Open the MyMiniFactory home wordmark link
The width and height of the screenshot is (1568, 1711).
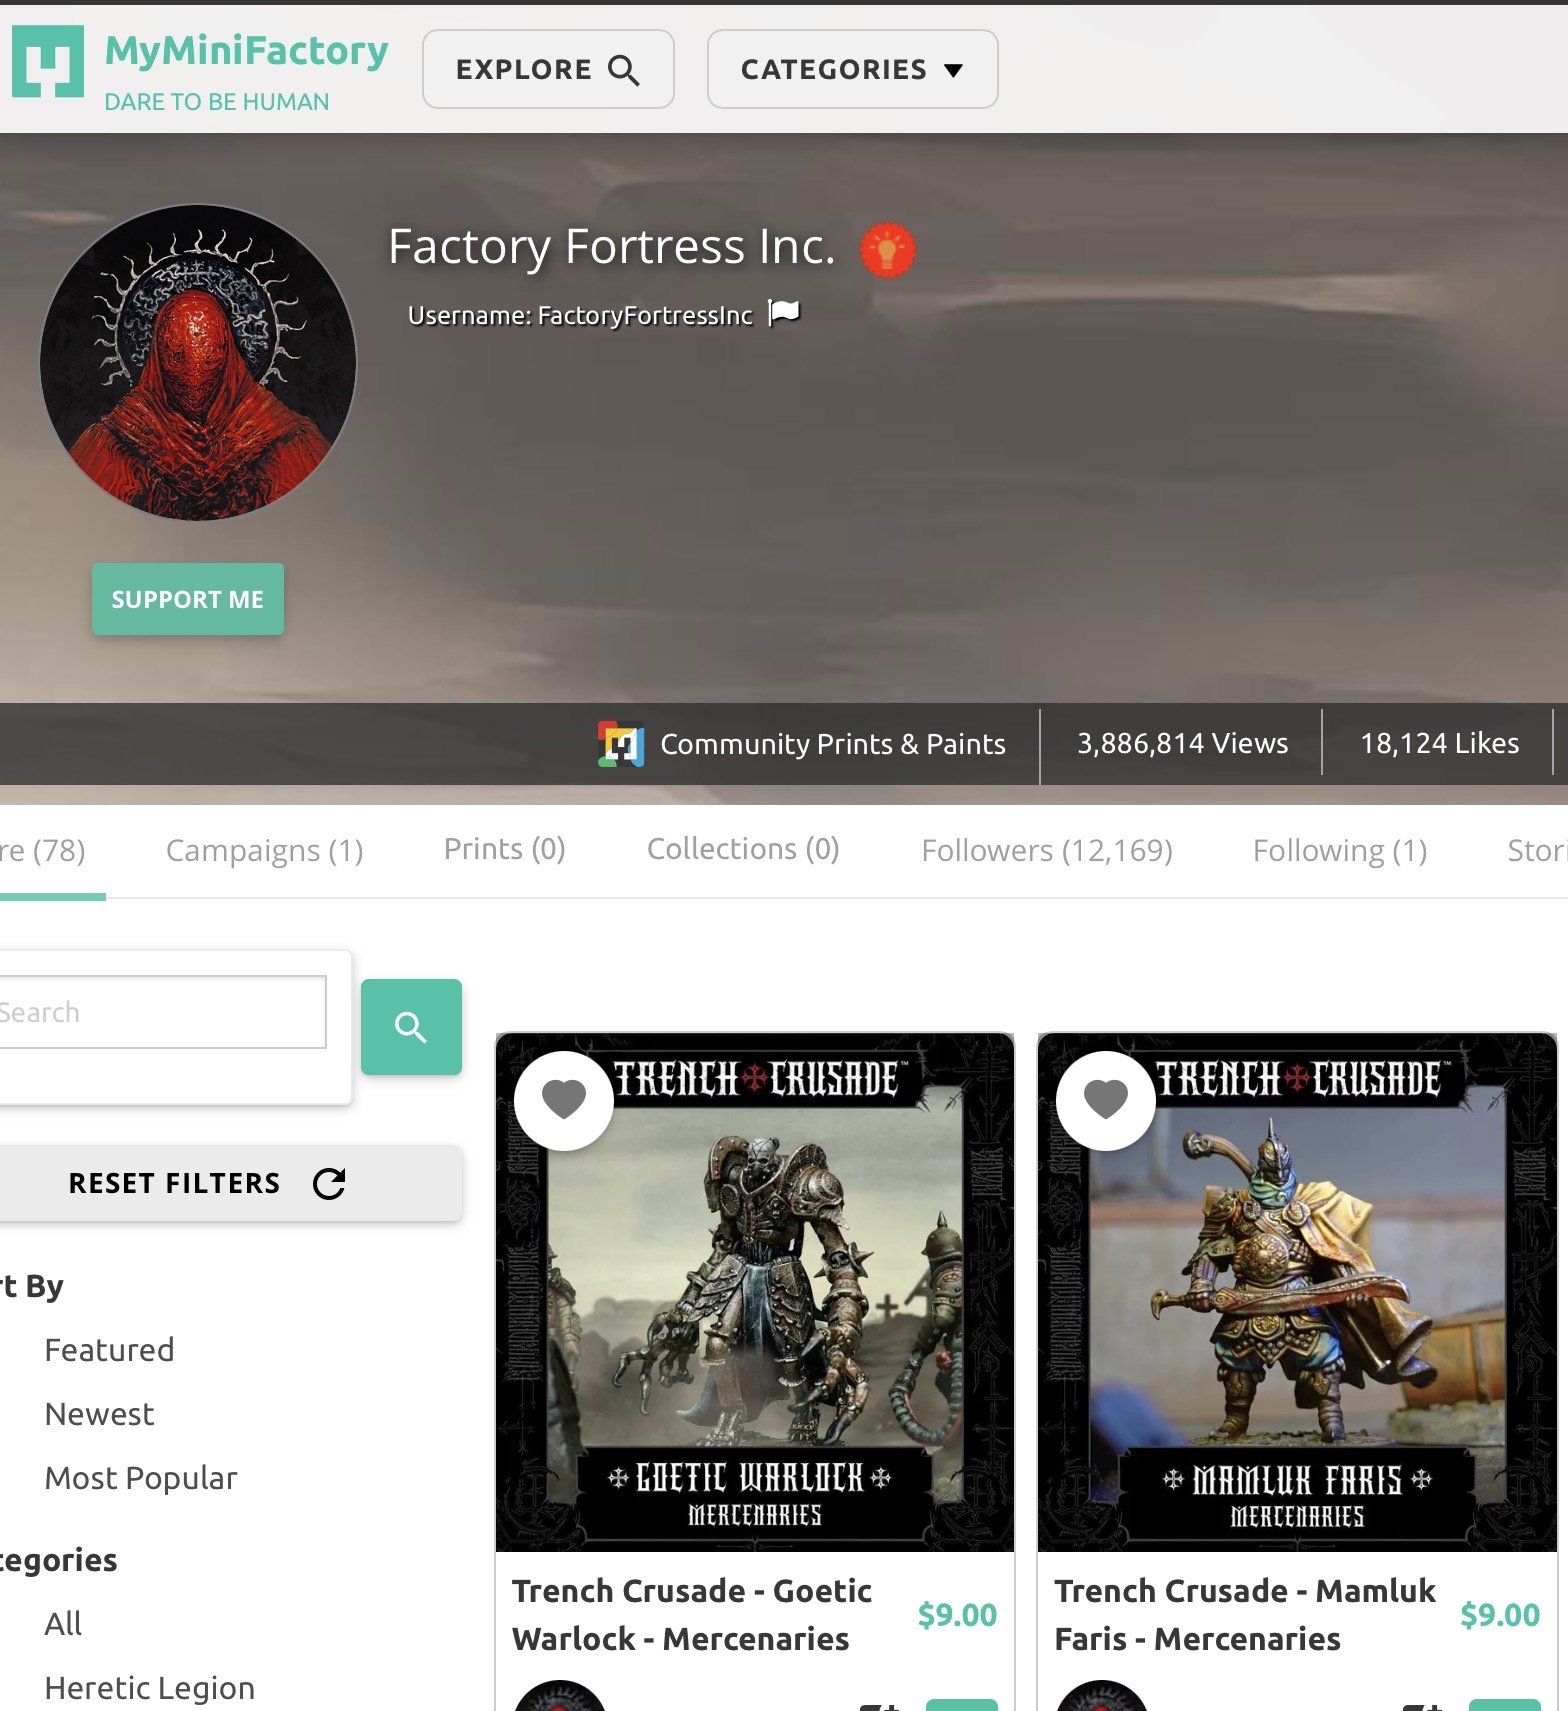pos(246,50)
